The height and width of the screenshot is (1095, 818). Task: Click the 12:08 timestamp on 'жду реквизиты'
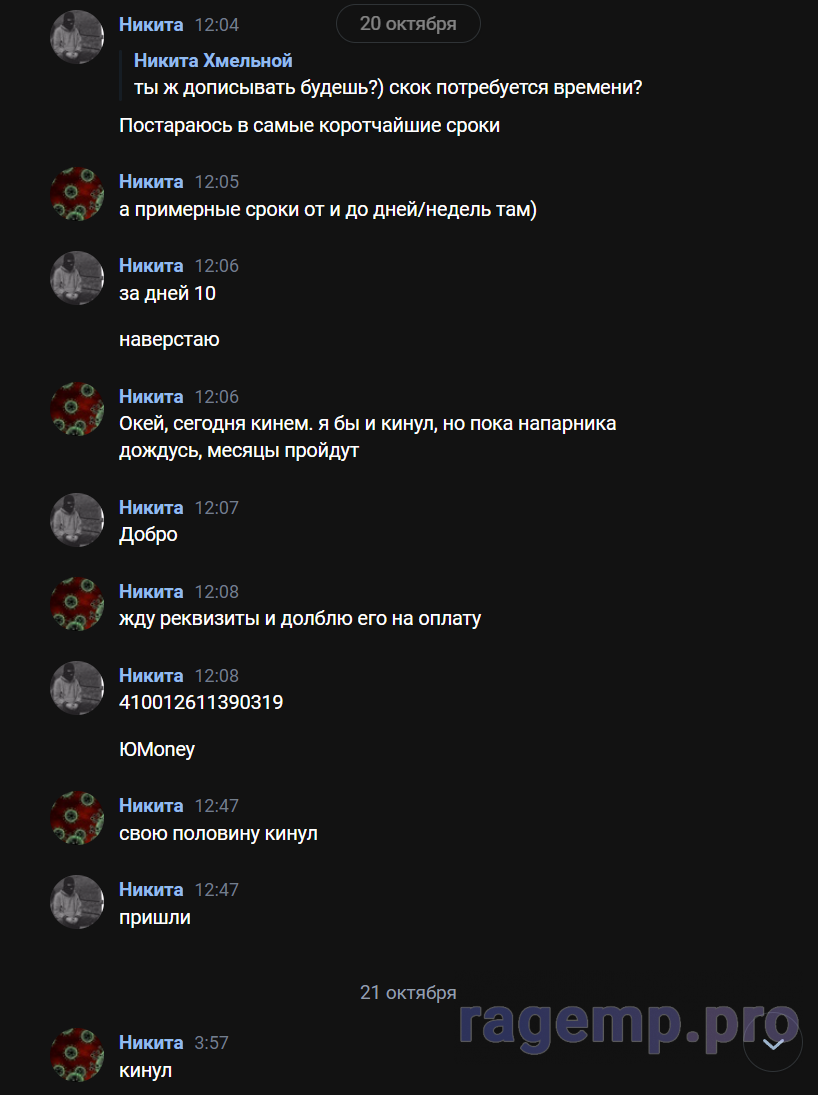coord(217,592)
